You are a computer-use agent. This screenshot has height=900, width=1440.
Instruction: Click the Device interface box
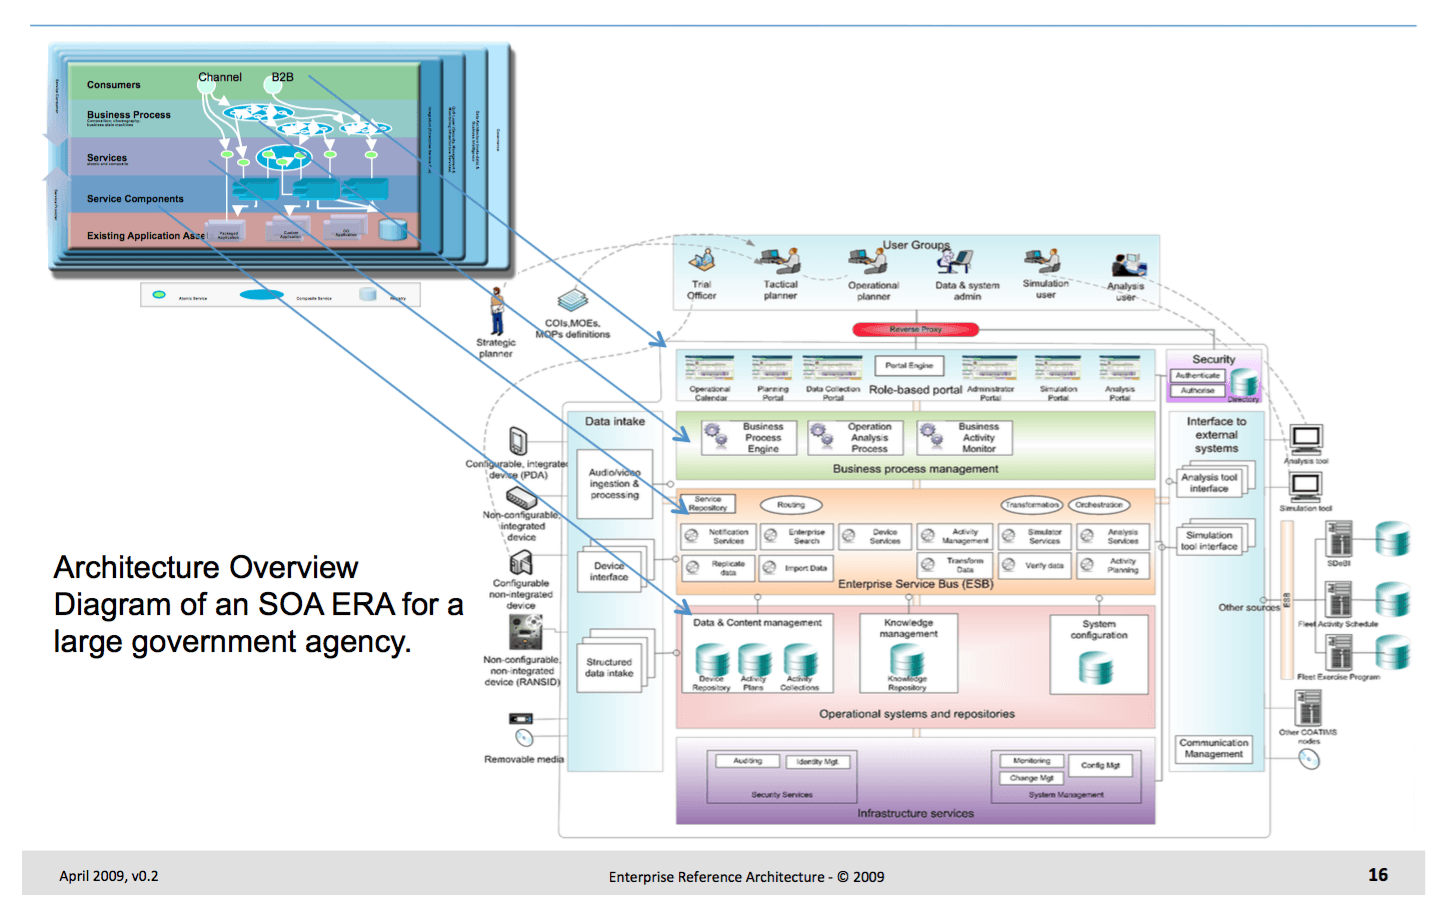click(x=609, y=571)
